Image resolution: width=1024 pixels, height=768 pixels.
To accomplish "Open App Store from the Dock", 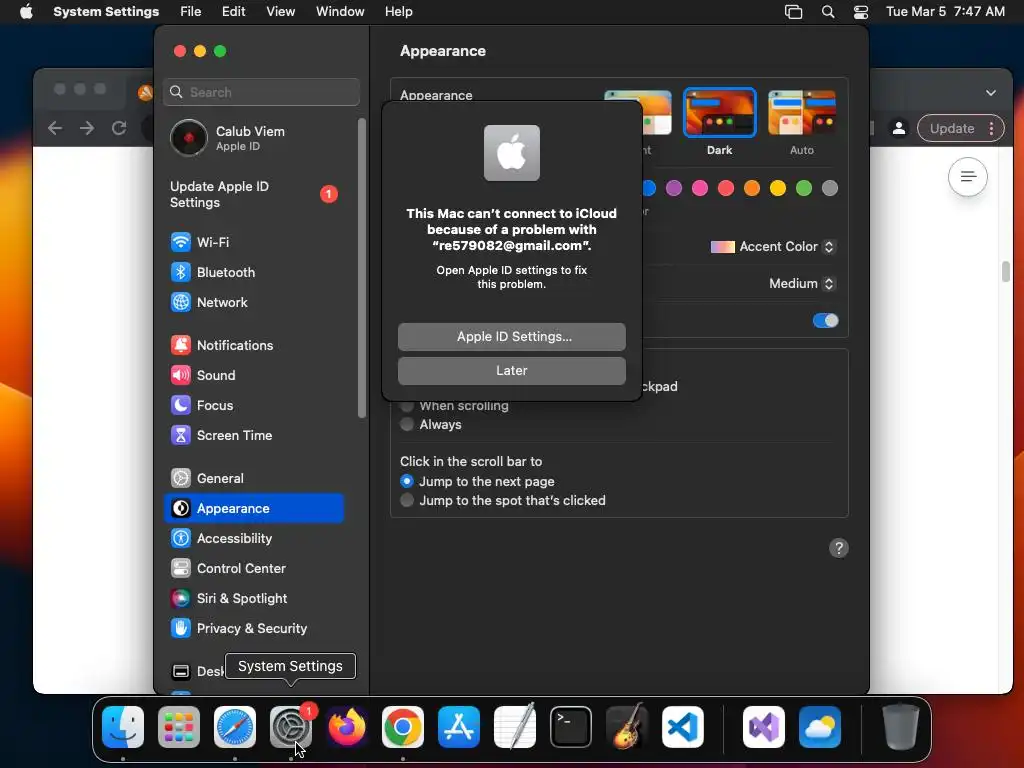I will point(459,727).
